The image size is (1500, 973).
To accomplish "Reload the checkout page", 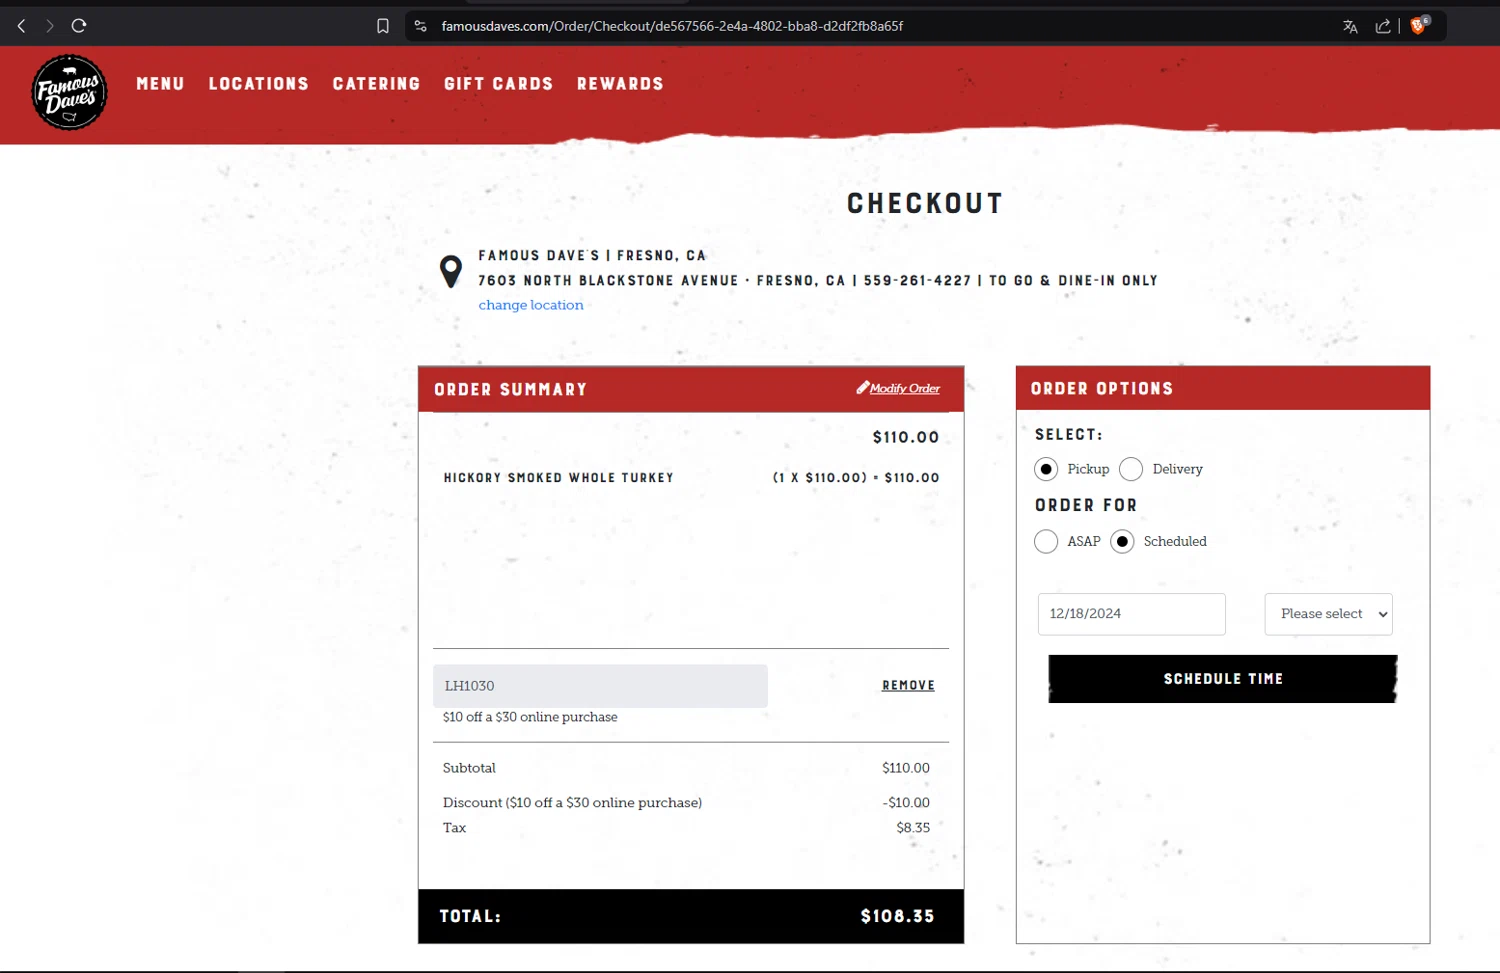I will [x=79, y=26].
